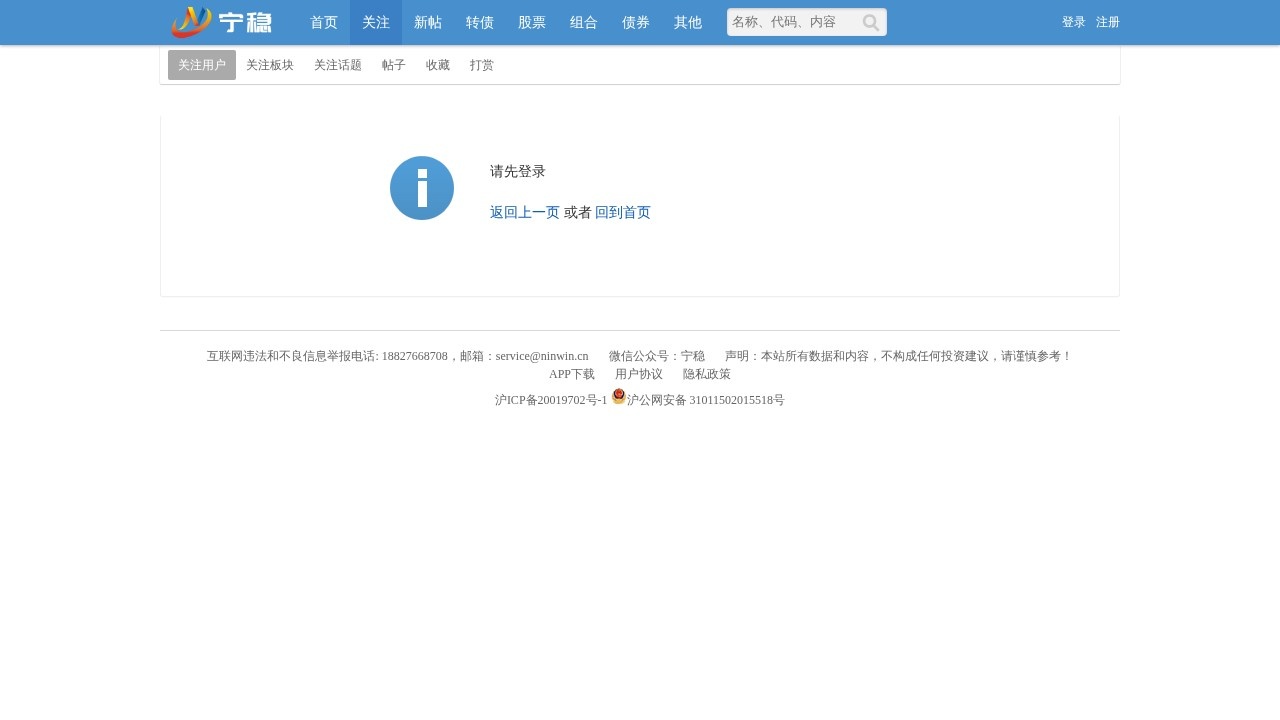
Task: Go to 新帖 in navigation
Action: pos(428,22)
